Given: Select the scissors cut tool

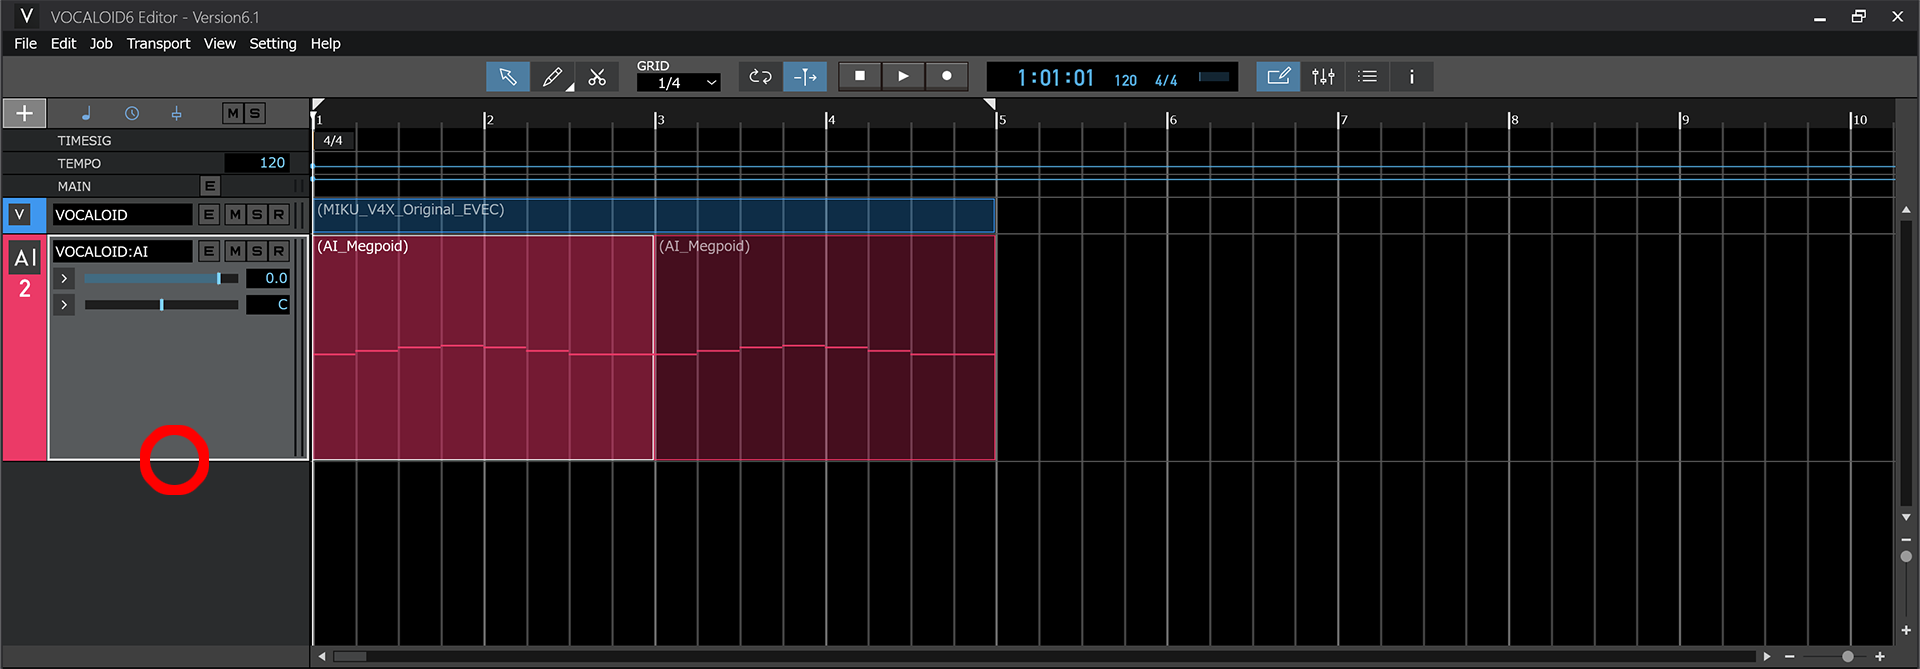Looking at the screenshot, I should click(x=597, y=77).
